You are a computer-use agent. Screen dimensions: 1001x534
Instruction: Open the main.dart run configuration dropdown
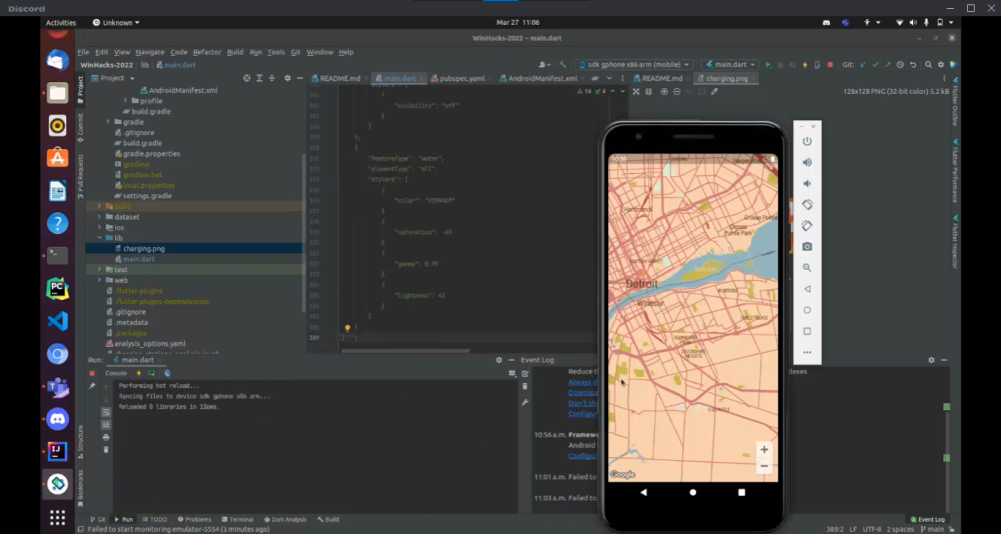pos(730,64)
